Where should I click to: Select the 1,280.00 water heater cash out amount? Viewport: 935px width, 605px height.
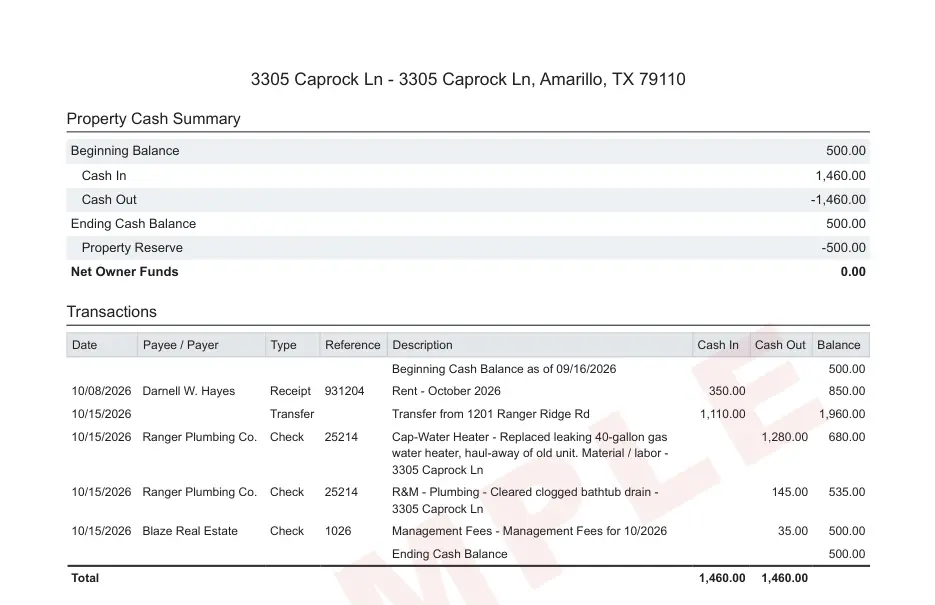coord(784,437)
